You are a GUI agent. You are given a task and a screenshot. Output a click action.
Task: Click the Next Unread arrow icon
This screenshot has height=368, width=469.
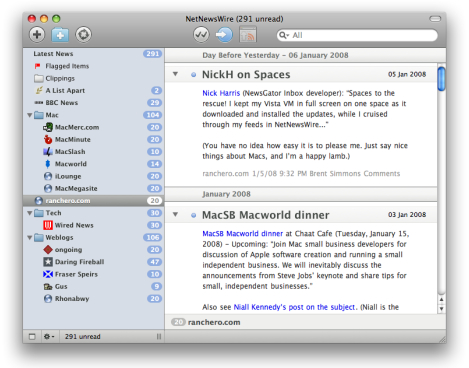click(x=224, y=35)
